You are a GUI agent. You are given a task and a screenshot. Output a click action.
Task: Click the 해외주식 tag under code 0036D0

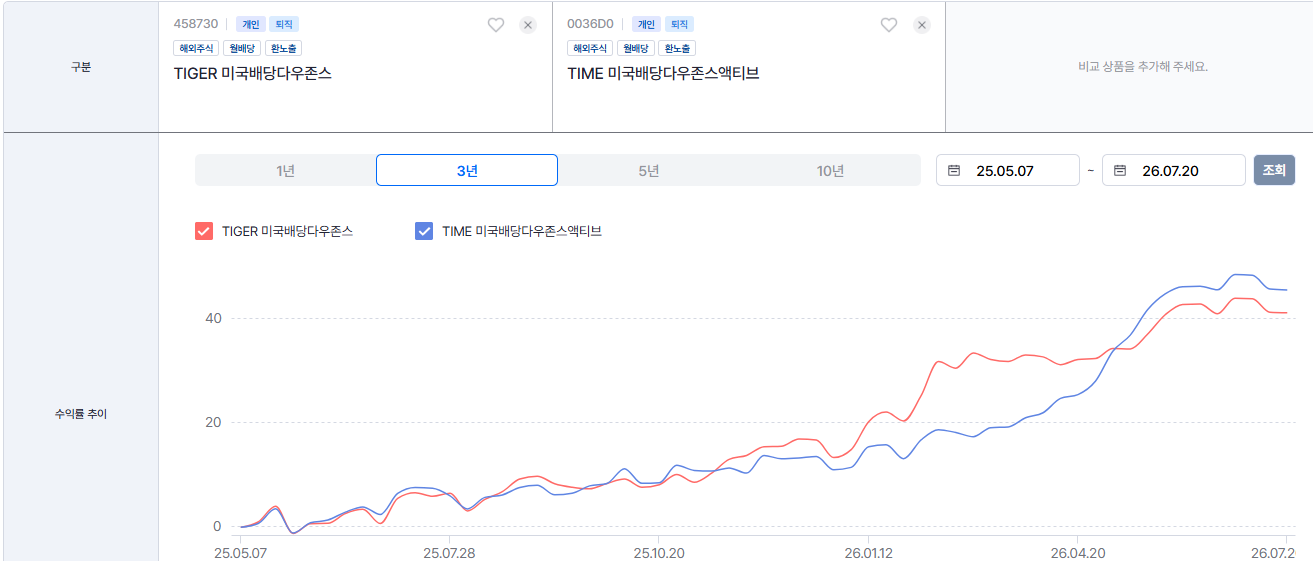[590, 48]
